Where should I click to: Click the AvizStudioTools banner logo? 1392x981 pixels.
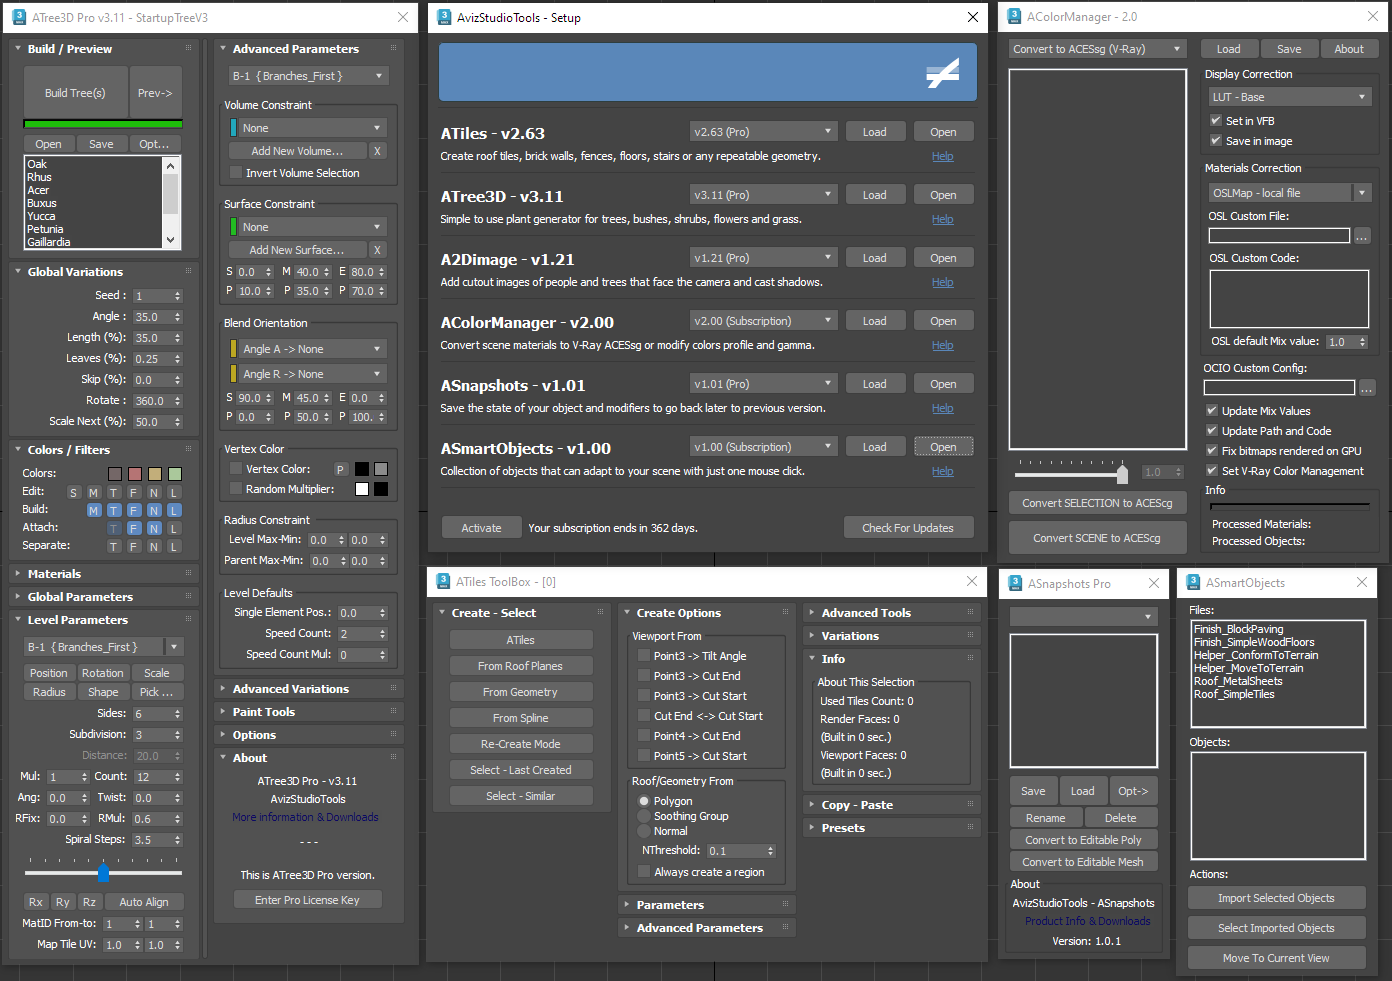click(x=942, y=72)
